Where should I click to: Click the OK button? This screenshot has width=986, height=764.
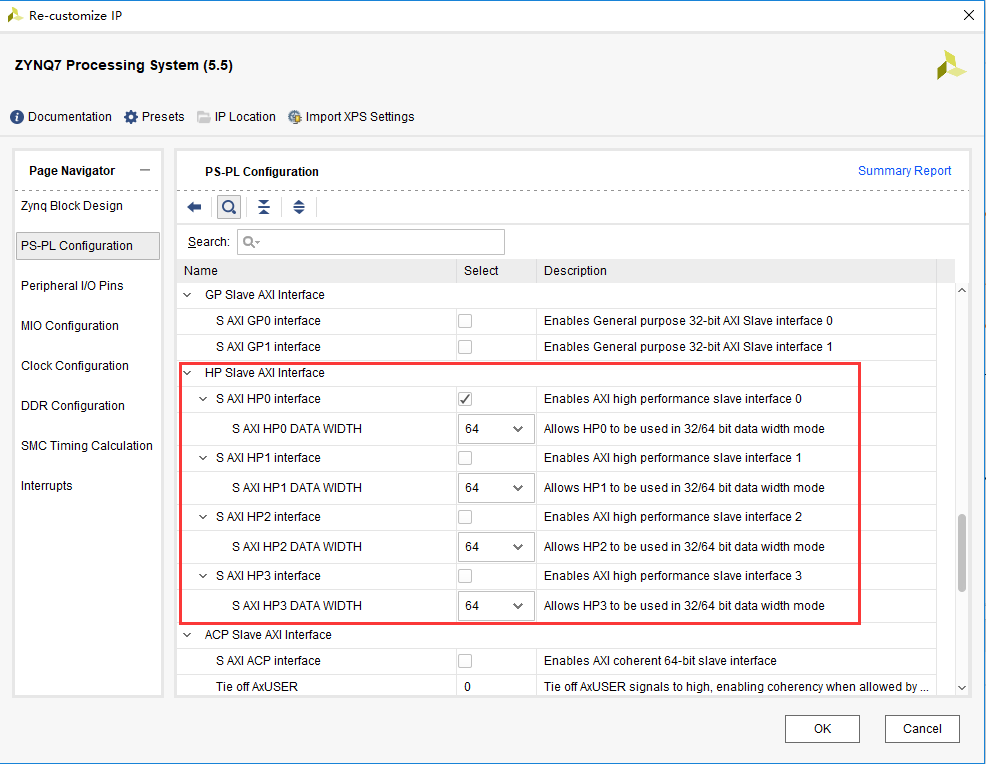(x=822, y=729)
